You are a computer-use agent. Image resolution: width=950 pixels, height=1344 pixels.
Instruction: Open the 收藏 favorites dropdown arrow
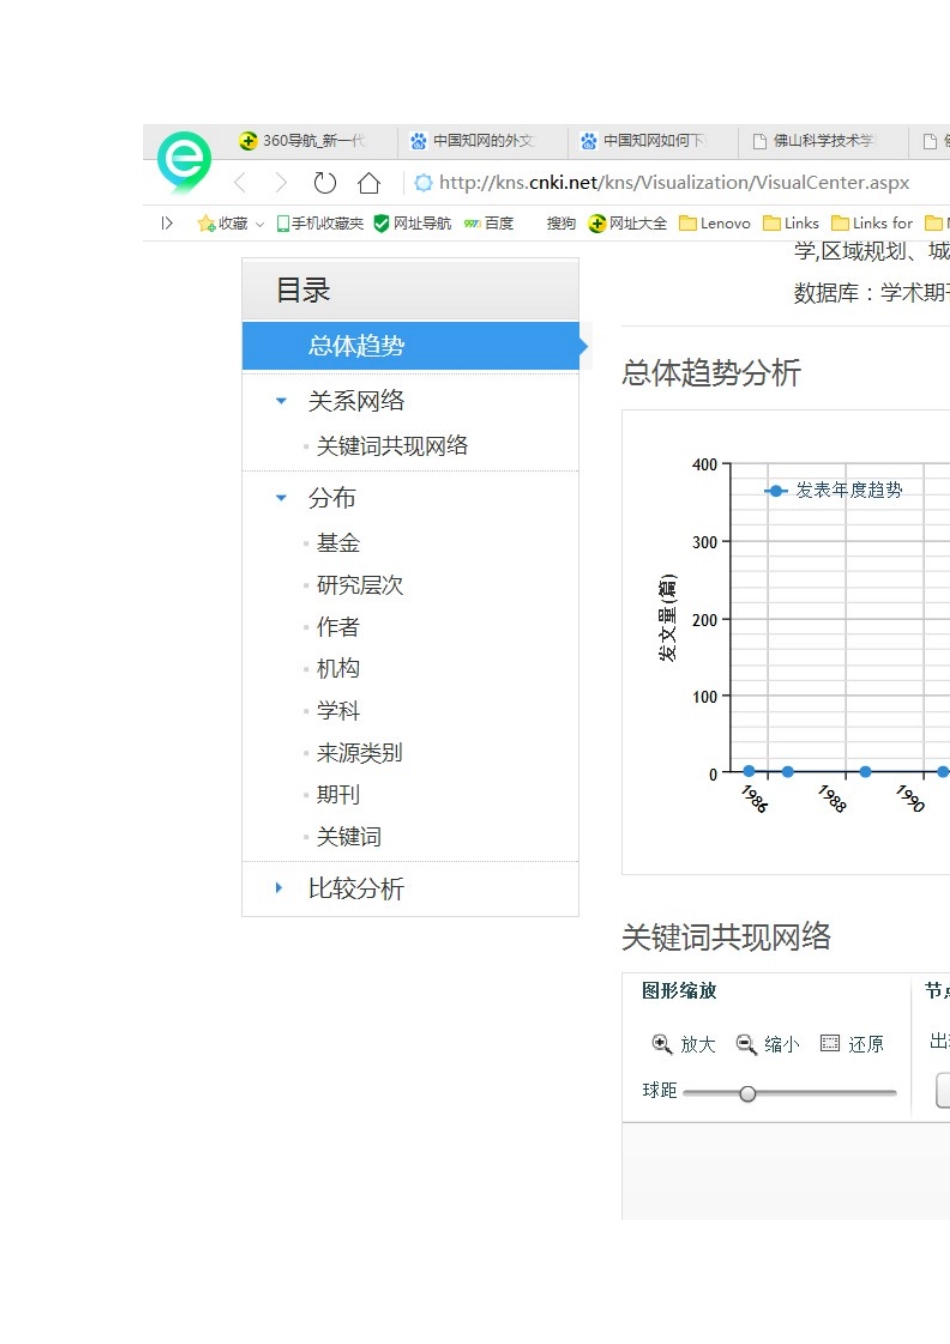(x=260, y=224)
